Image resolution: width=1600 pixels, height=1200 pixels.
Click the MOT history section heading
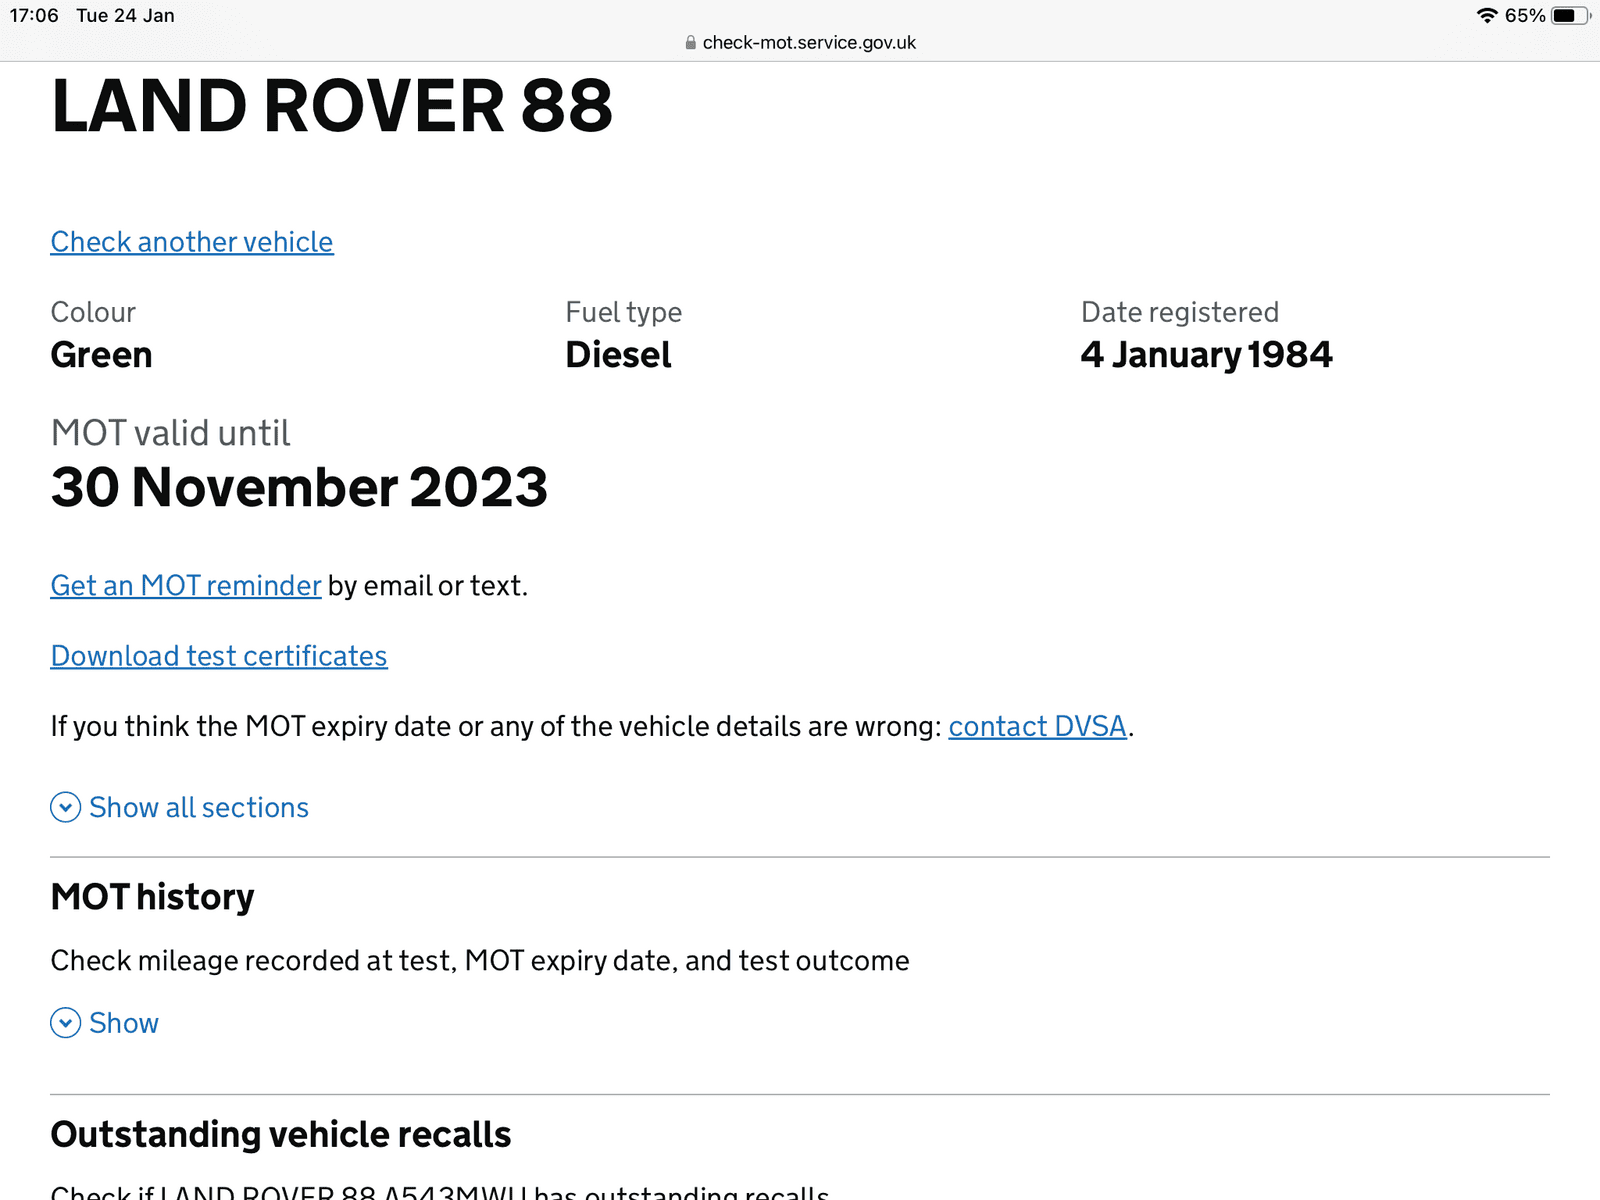152,897
